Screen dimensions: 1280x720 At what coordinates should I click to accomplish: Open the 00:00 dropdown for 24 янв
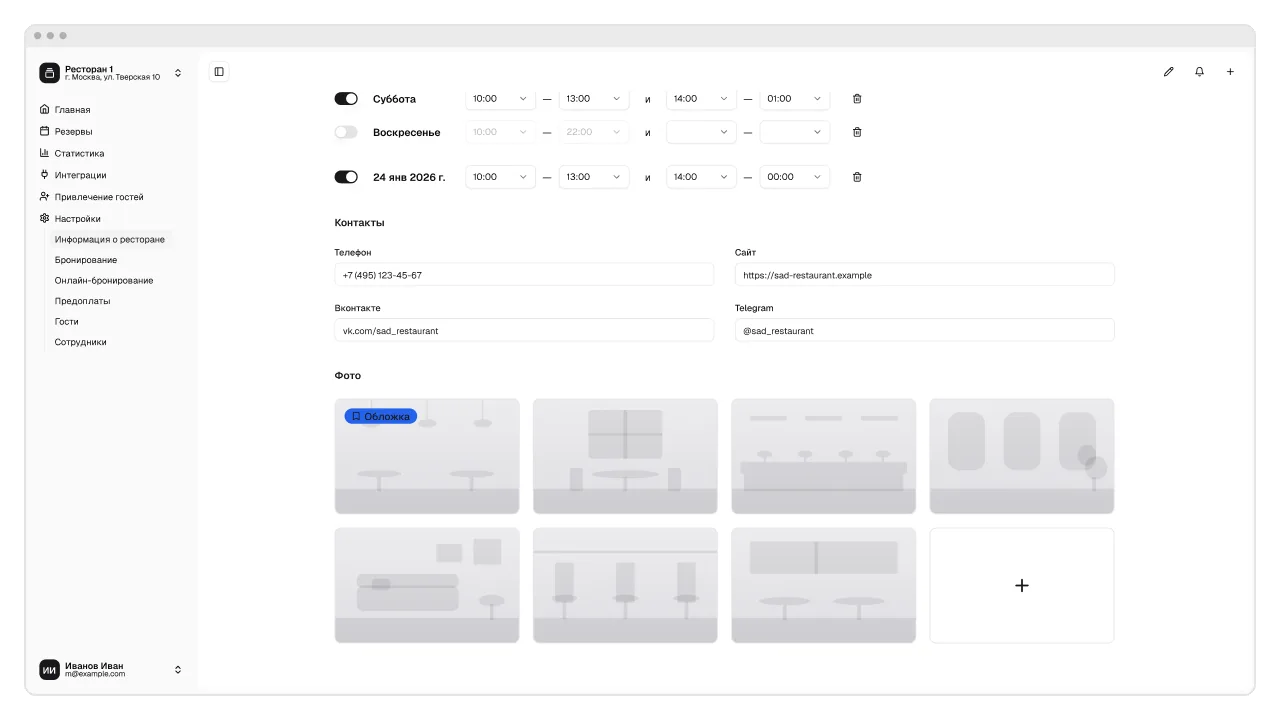pyautogui.click(x=795, y=177)
